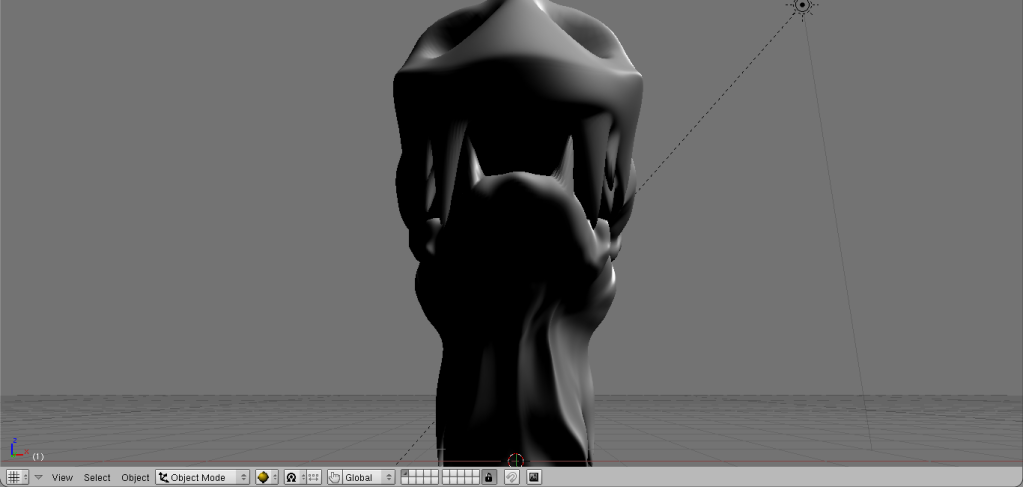Image resolution: width=1023 pixels, height=487 pixels.
Task: Click the snap magnet icon
Action: pyautogui.click(x=511, y=478)
